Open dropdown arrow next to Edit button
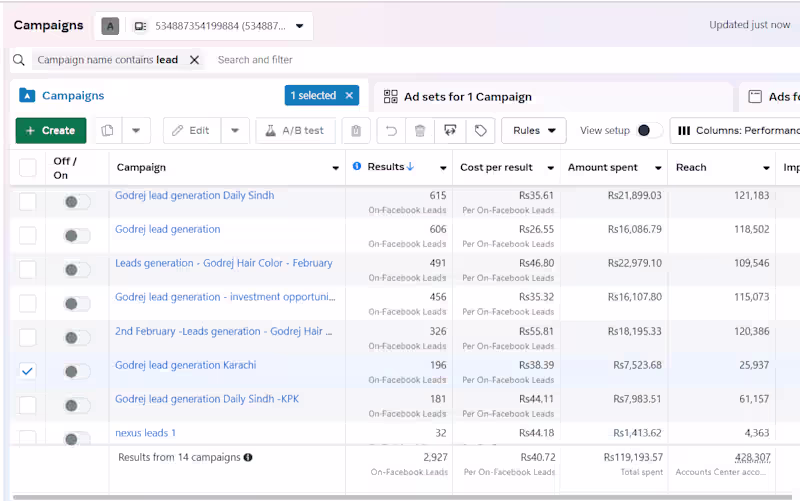Image resolution: width=800 pixels, height=501 pixels. 235,131
